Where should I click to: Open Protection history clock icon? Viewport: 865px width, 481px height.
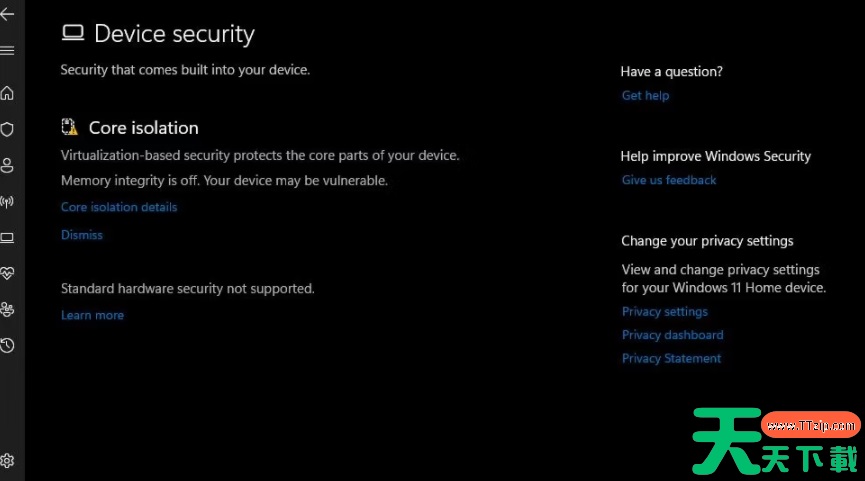tap(7, 346)
